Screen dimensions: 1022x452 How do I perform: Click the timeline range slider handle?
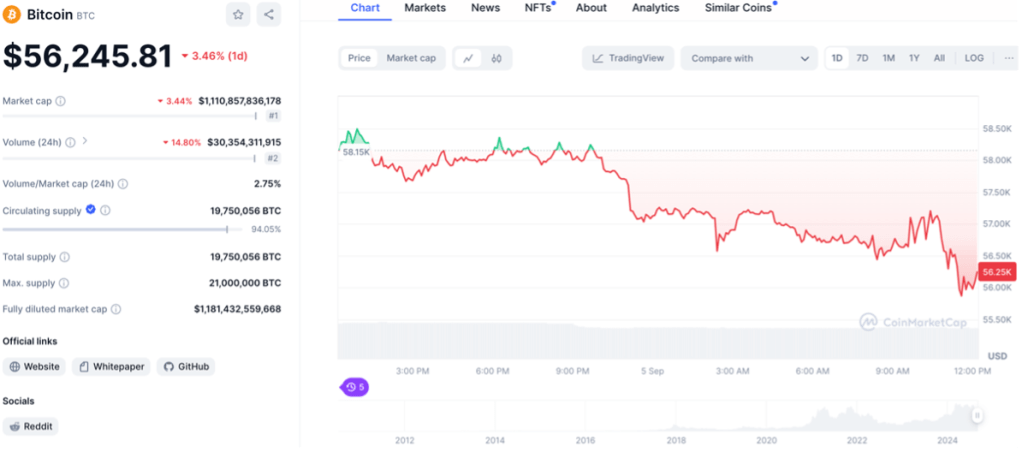point(977,416)
